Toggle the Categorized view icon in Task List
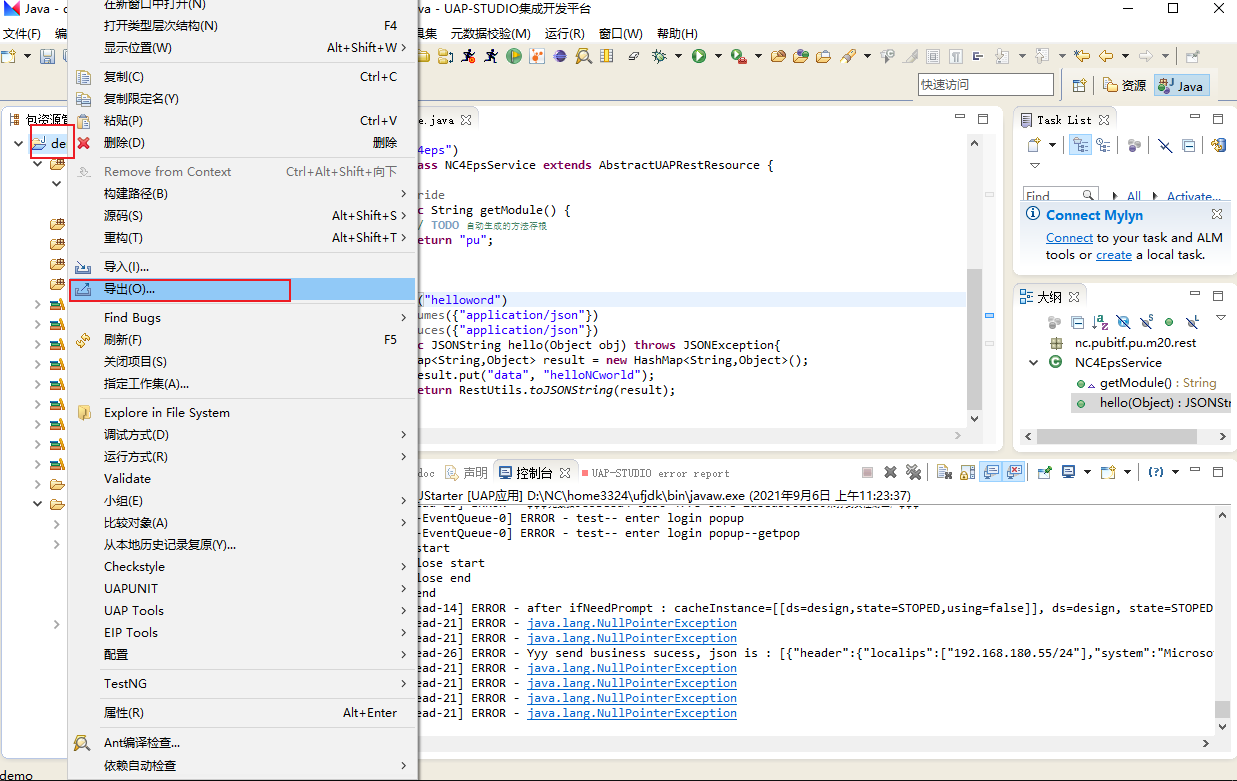The height and width of the screenshot is (781, 1237). click(x=1081, y=146)
